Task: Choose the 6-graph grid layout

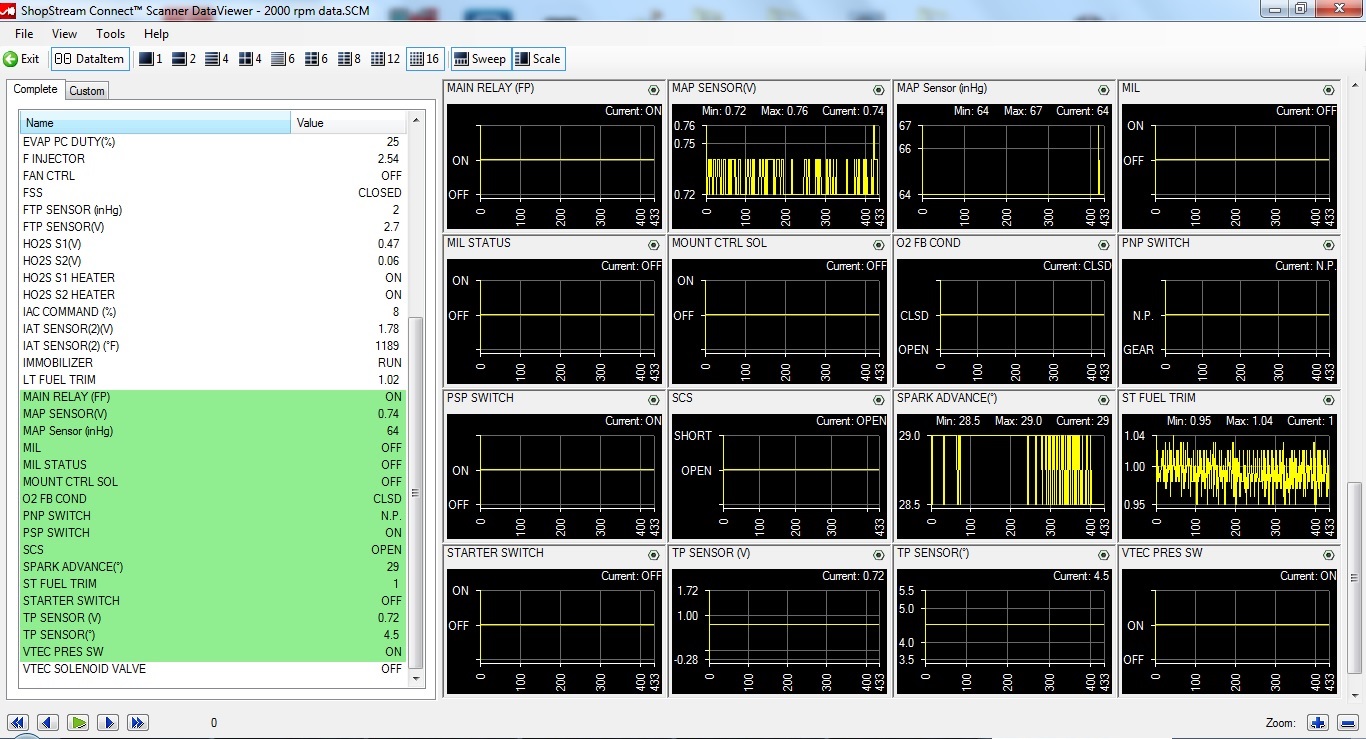Action: click(317, 59)
